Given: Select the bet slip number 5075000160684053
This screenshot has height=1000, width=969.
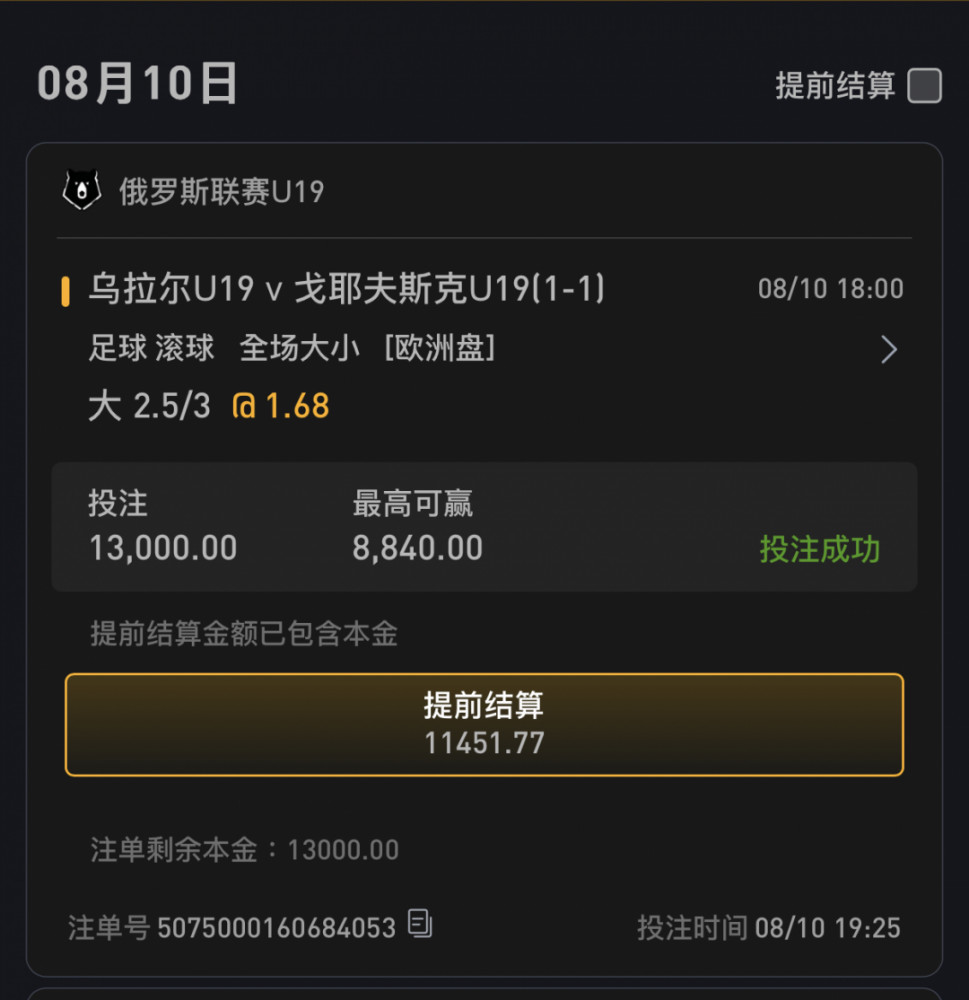Looking at the screenshot, I should tap(276, 928).
